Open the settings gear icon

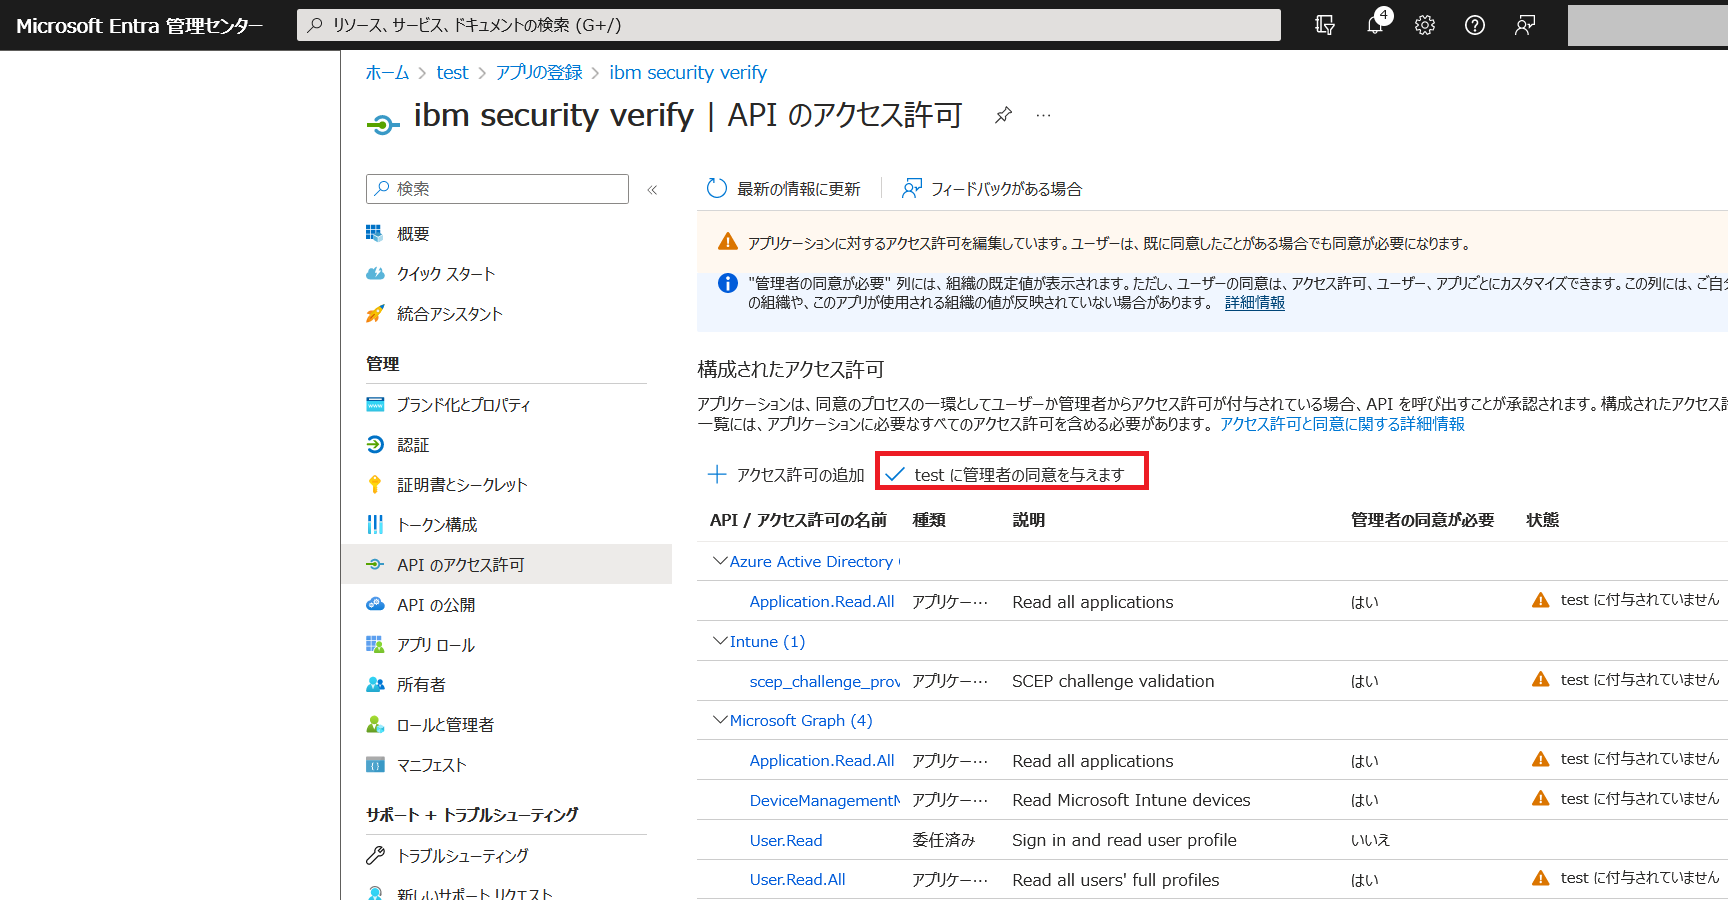point(1425,25)
